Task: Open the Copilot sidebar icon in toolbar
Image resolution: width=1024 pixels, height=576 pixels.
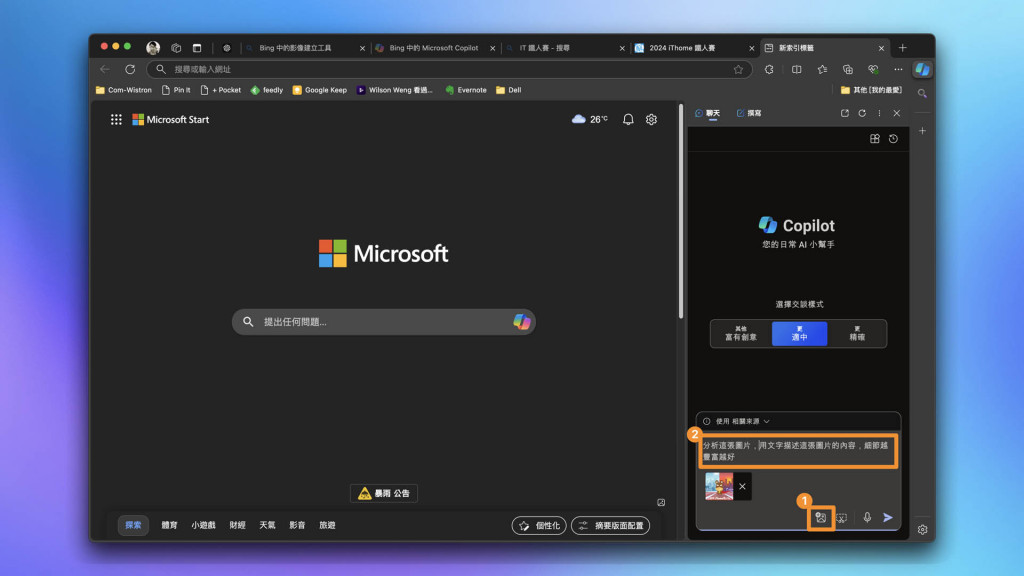Action: (921, 69)
